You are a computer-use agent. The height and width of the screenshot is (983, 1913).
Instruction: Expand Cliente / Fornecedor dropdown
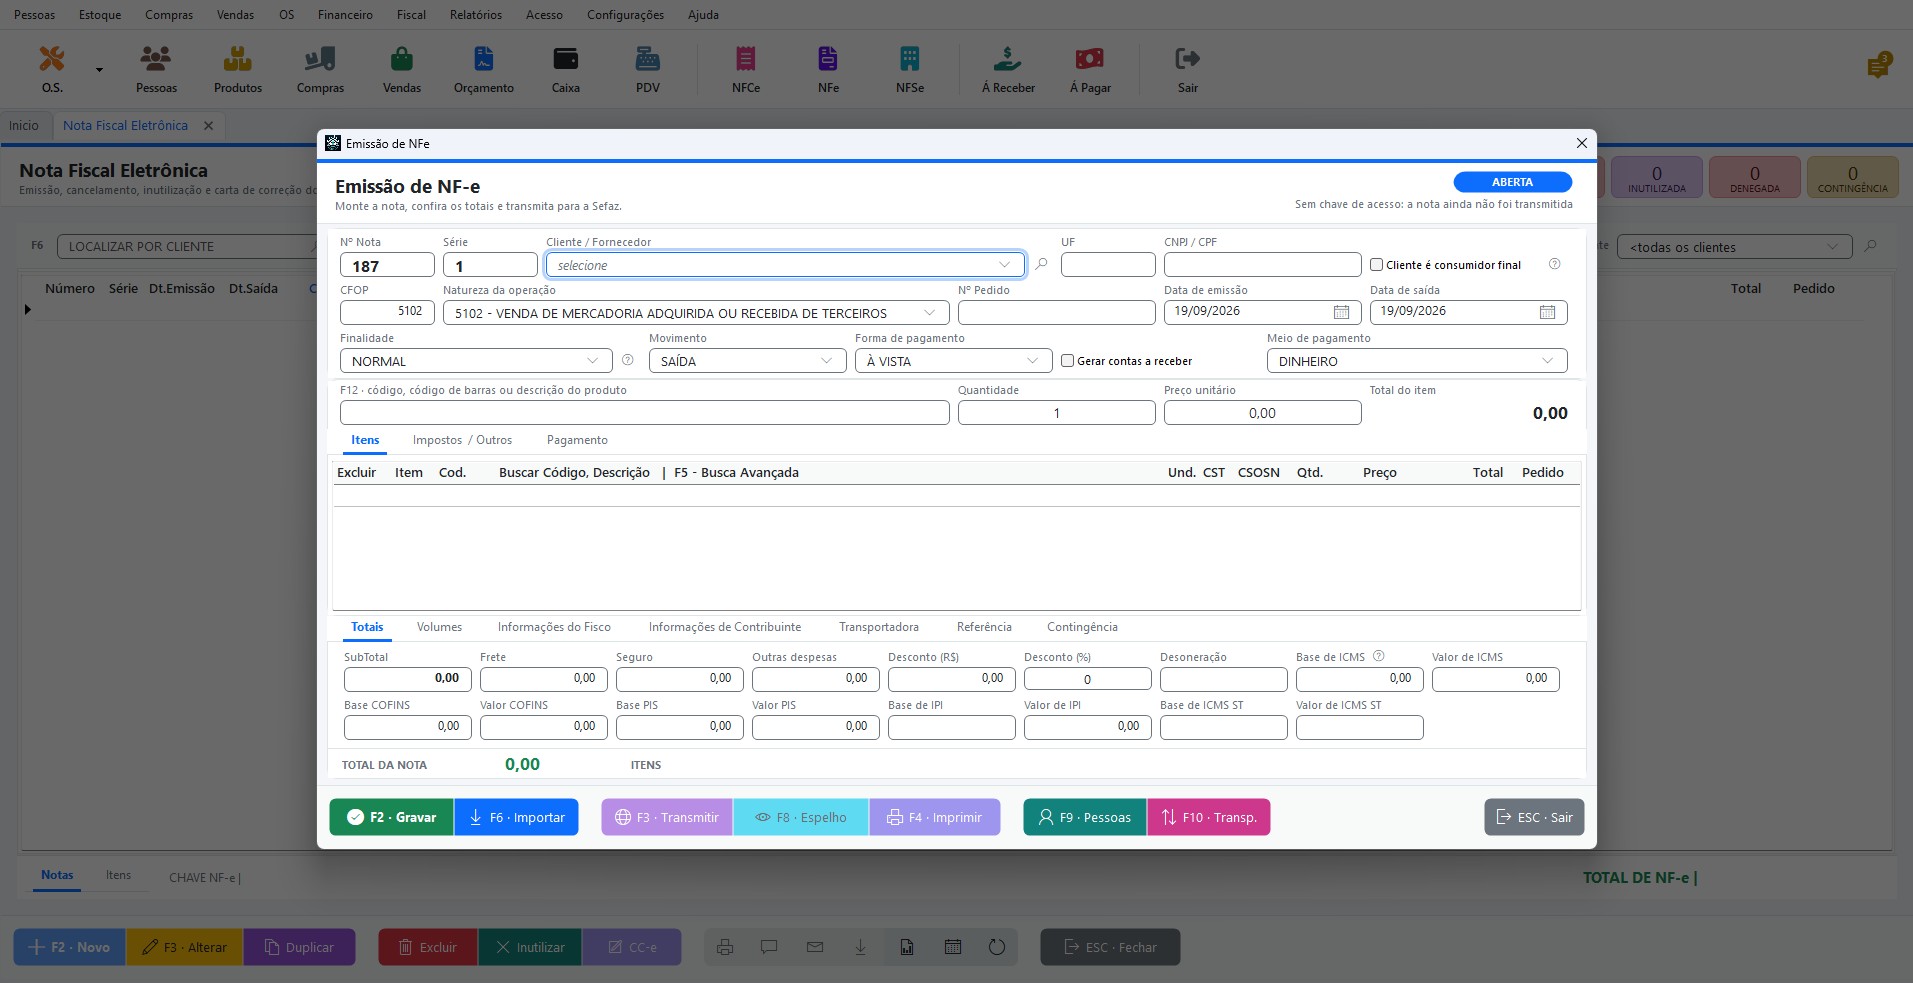(1004, 265)
